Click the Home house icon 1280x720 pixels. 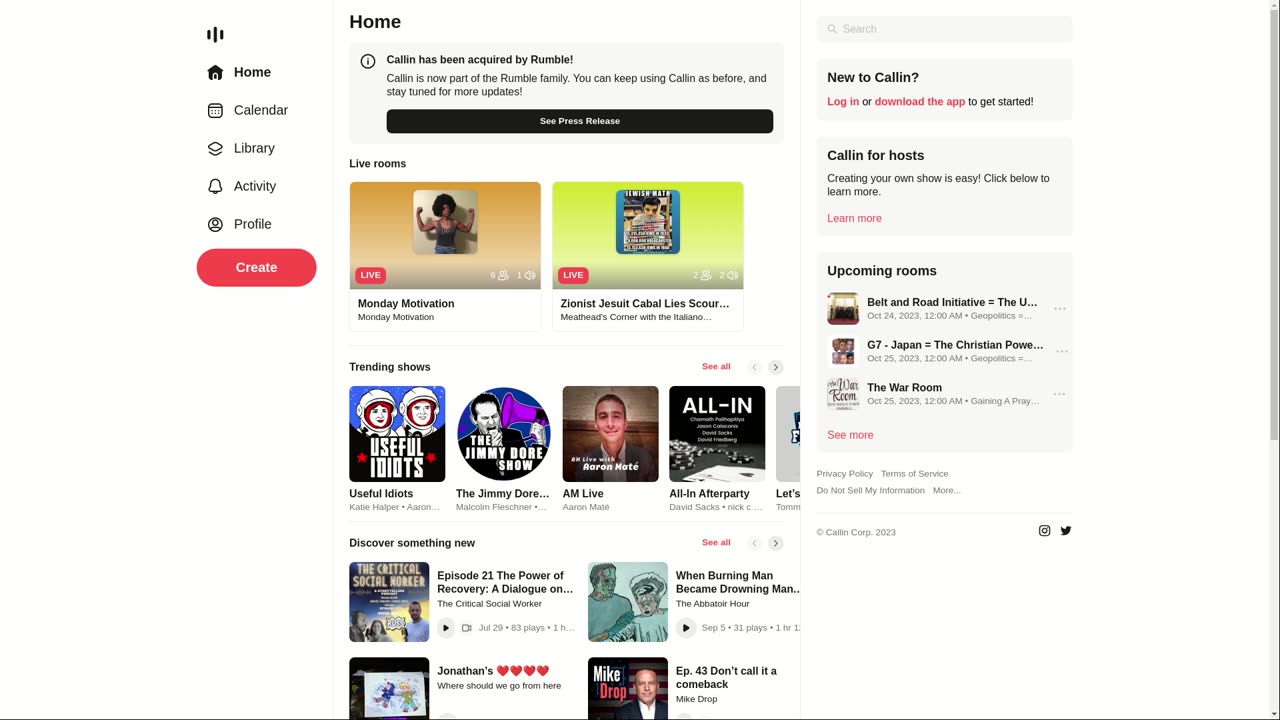coord(215,72)
